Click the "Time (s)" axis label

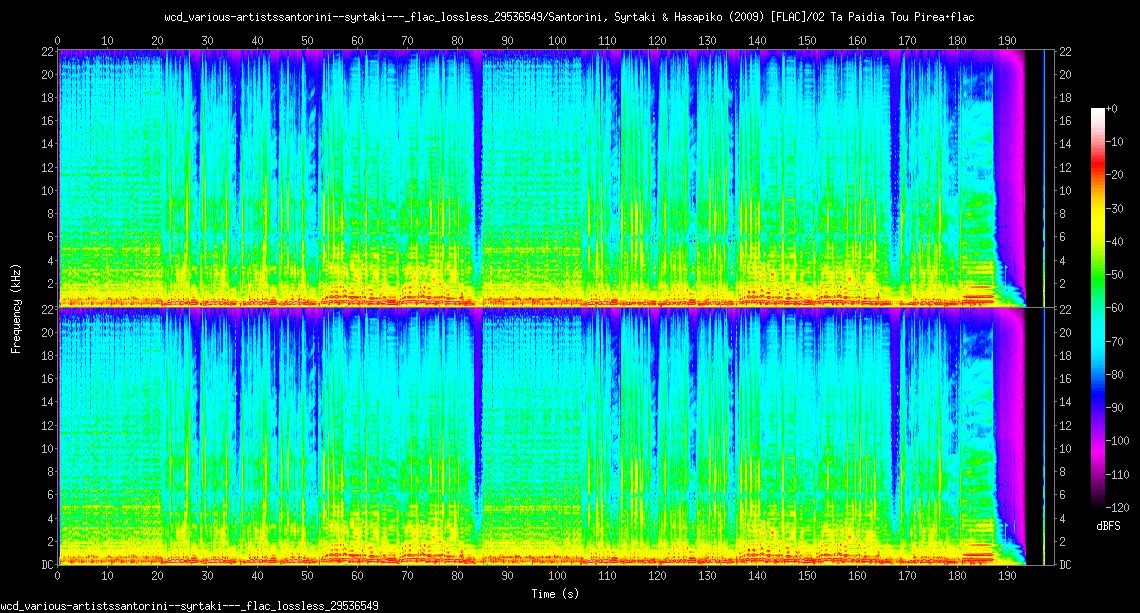click(555, 594)
